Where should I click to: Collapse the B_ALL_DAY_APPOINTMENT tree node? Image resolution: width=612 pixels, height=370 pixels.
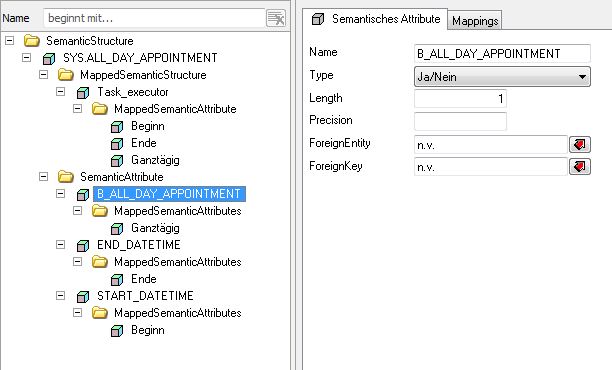[x=60, y=194]
